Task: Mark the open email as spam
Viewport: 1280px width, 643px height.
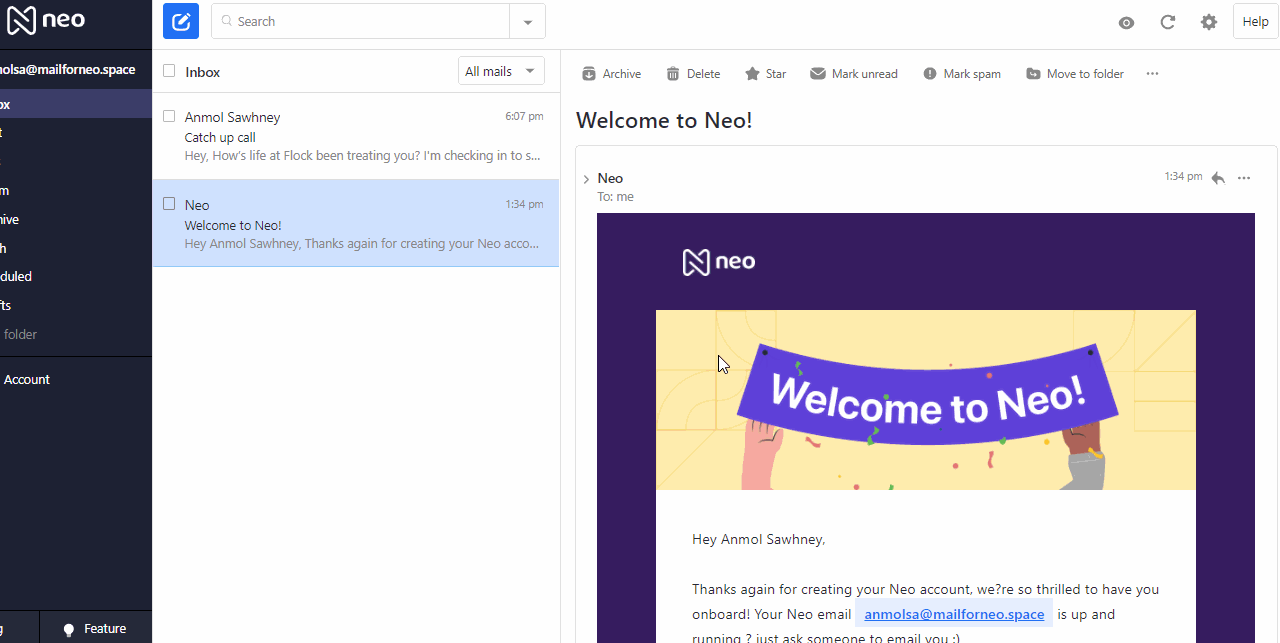Action: click(x=961, y=74)
